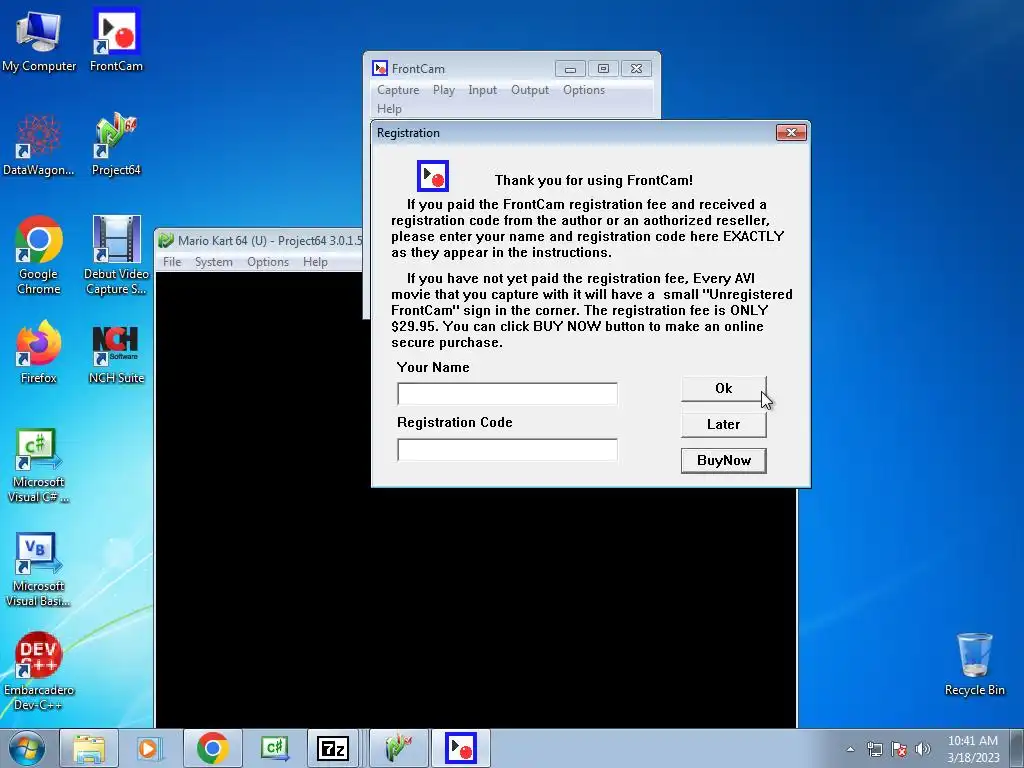Open 7-Zip from the taskbar
Screen dimensions: 1024x768
tap(333, 748)
